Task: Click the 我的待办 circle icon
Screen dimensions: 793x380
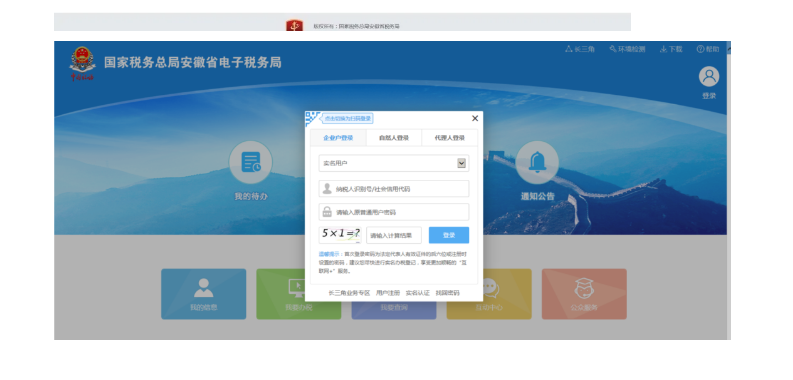Action: [251, 162]
